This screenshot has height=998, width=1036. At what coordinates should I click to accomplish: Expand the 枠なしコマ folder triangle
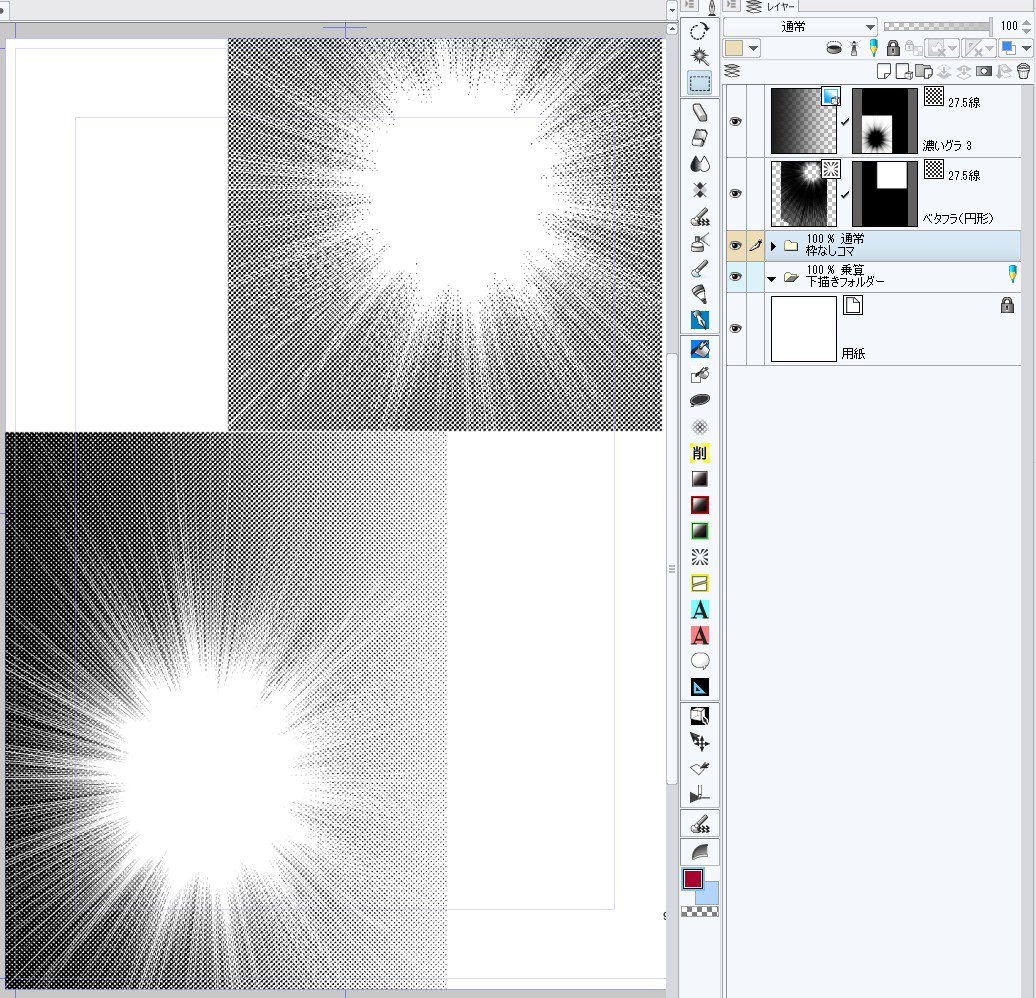coord(773,246)
